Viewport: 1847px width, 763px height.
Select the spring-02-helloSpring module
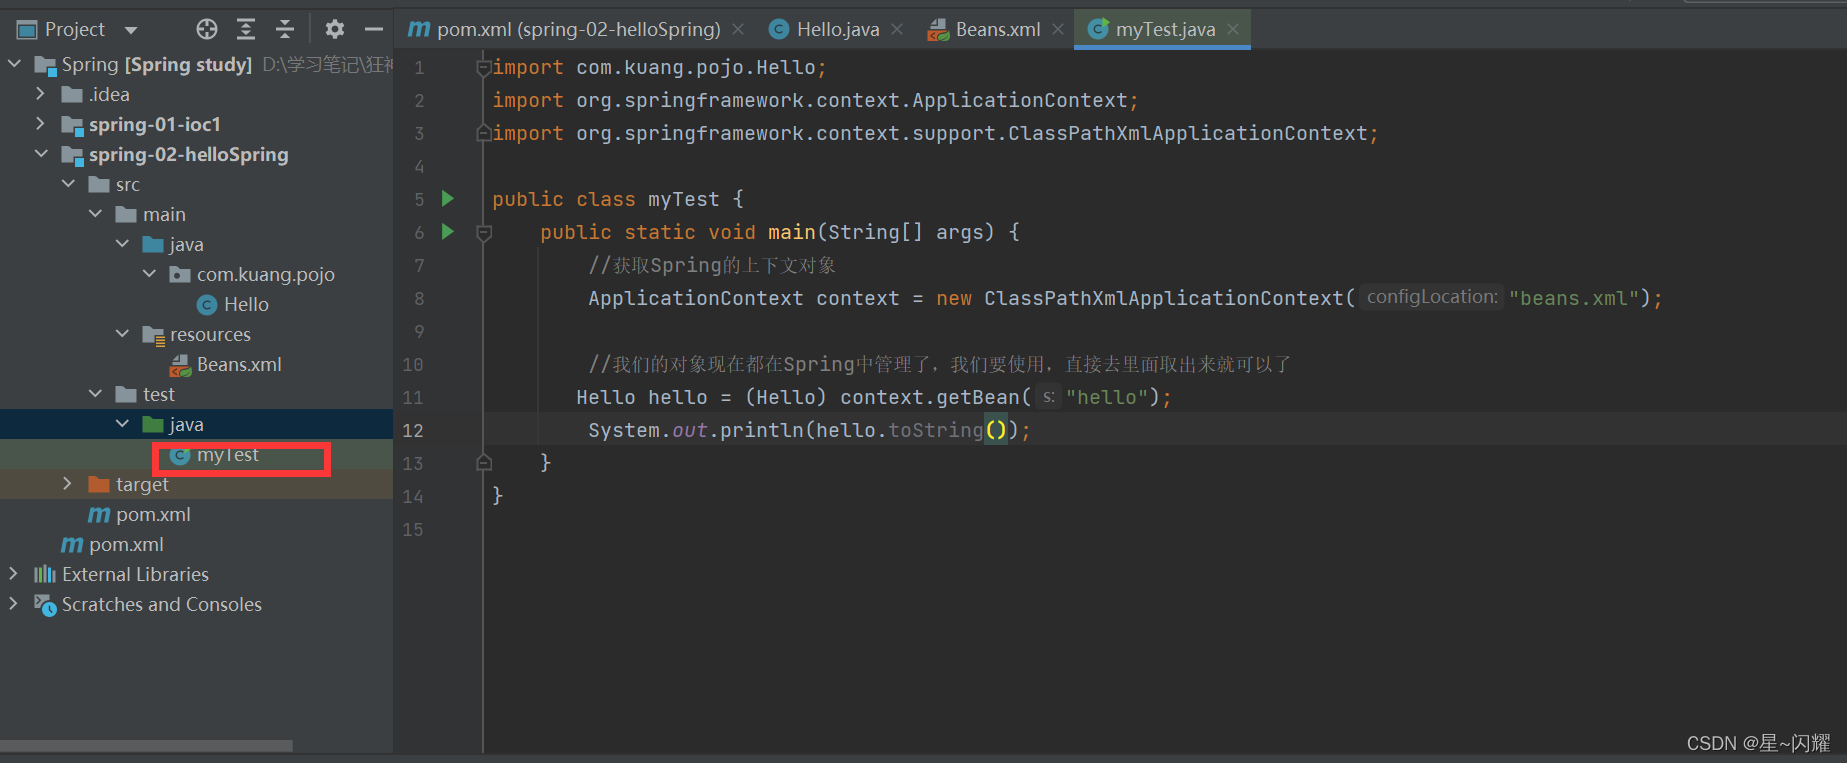coord(188,154)
